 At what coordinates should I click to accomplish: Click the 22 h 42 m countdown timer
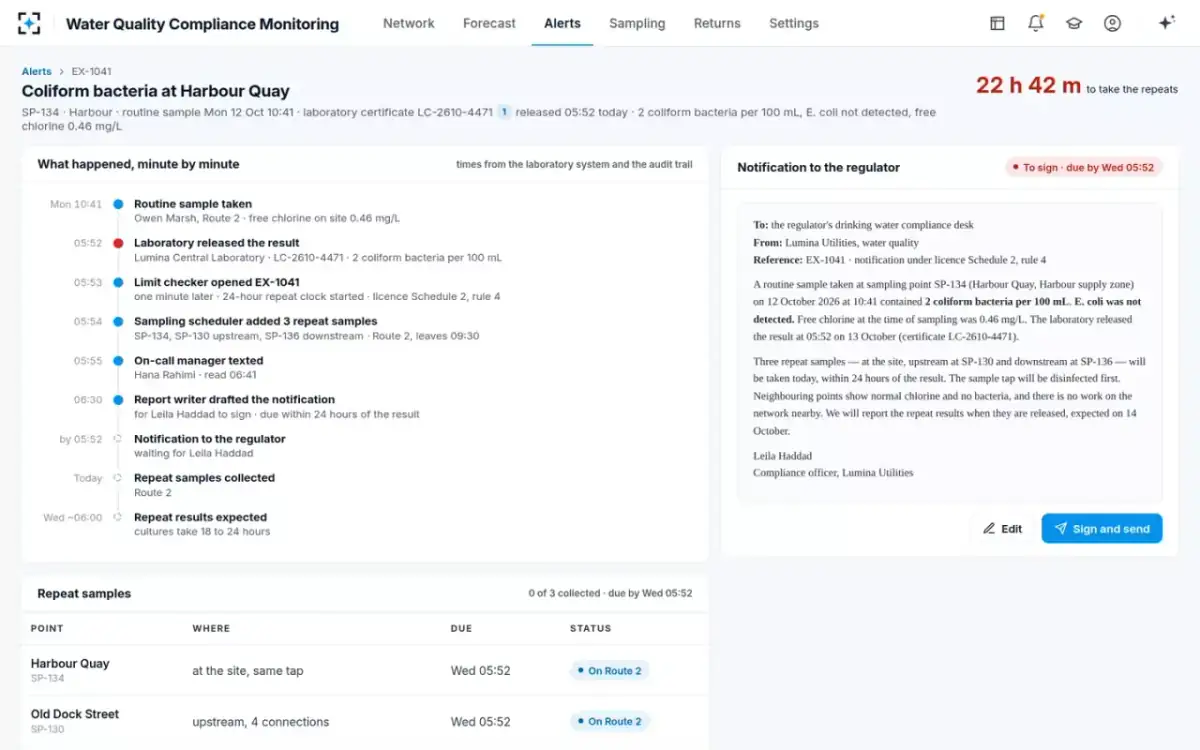click(1028, 86)
